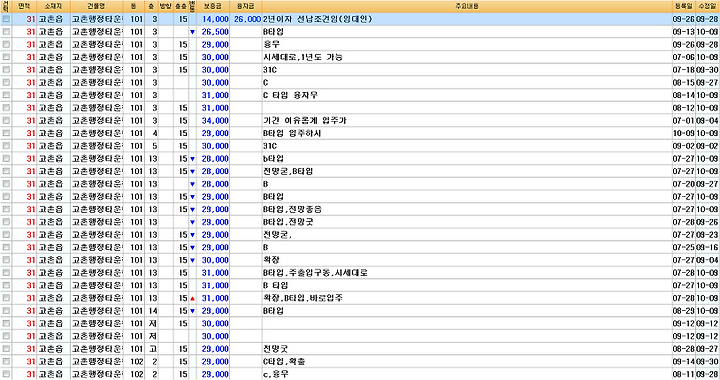Viewport: 720px width, 380px height.
Task: Click the blue arrow in the row modified 09-23
Action: (192, 235)
